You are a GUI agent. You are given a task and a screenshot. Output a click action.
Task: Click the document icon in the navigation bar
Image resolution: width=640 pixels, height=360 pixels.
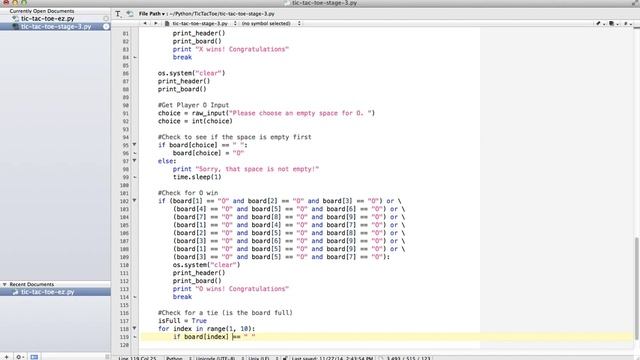pyautogui.click(x=167, y=24)
